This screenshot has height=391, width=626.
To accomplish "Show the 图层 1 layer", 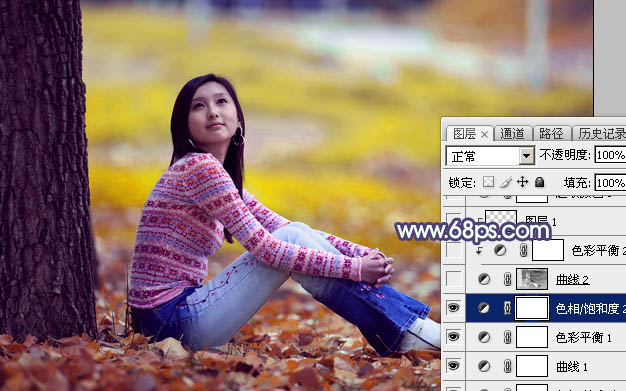I will [x=454, y=220].
